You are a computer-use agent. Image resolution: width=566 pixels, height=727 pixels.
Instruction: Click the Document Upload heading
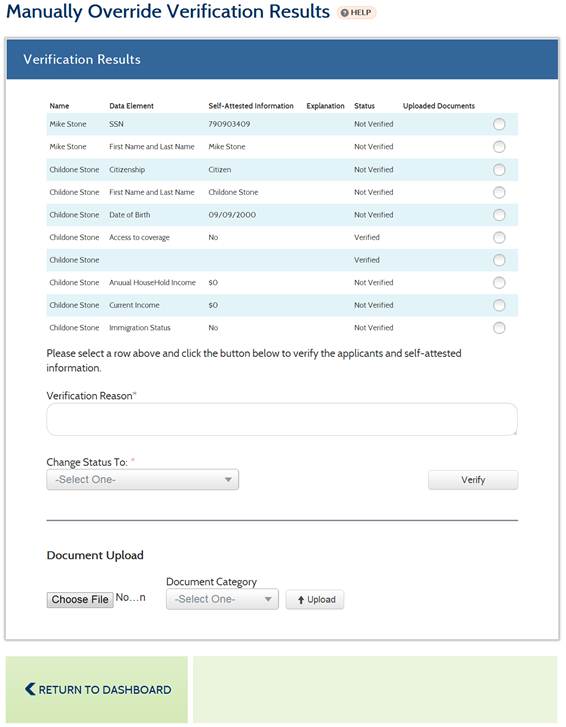[x=95, y=555]
